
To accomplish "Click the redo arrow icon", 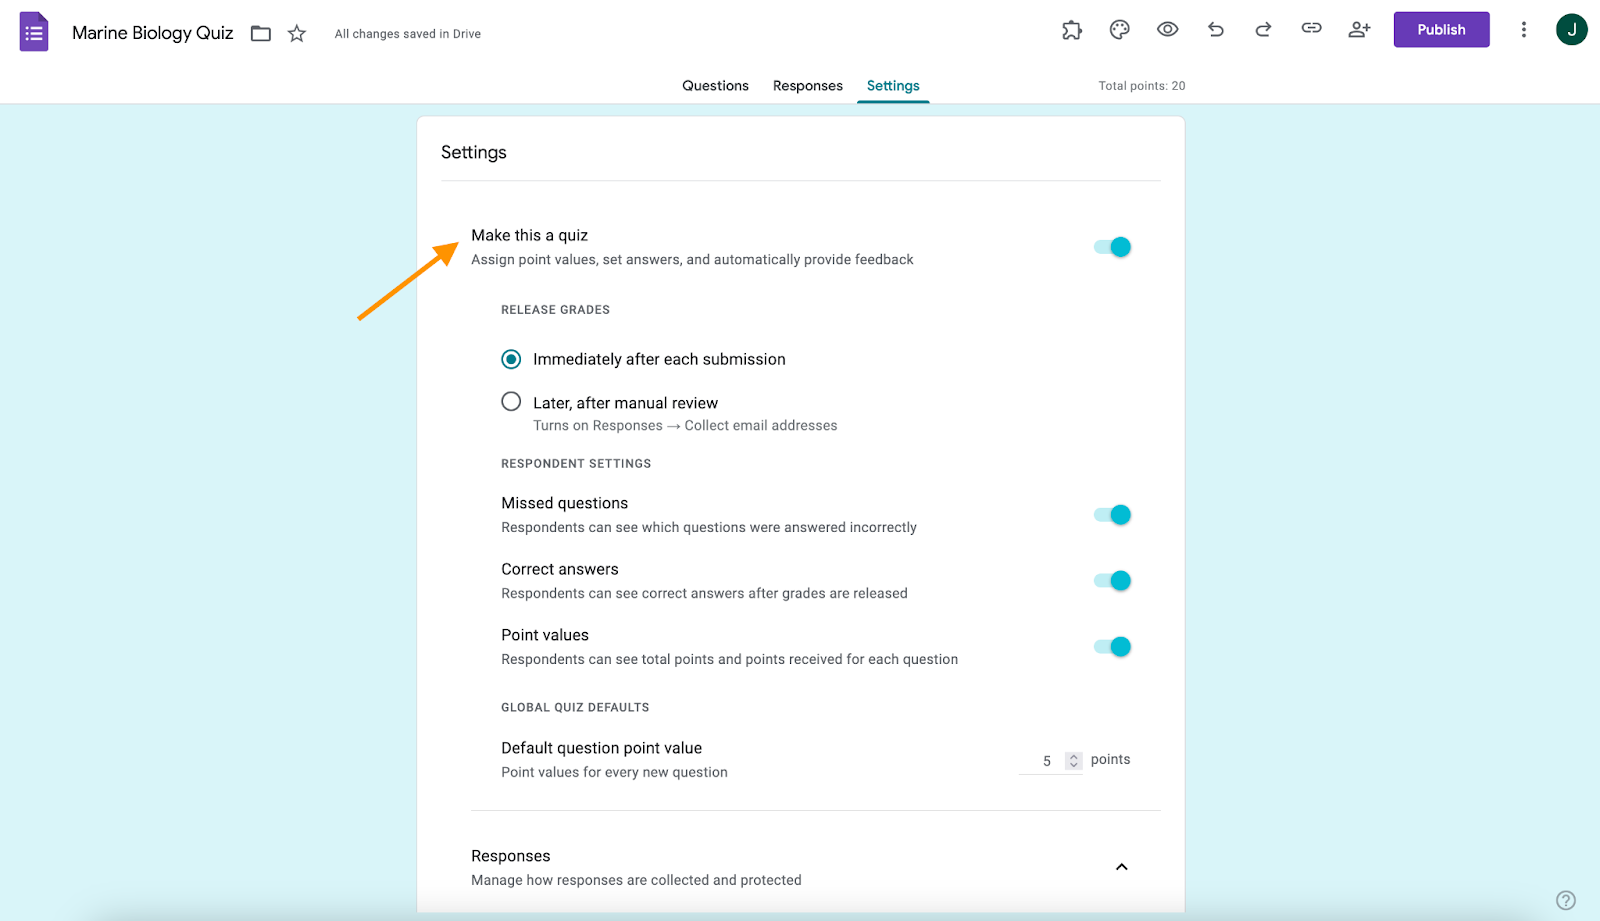I will (x=1263, y=30).
